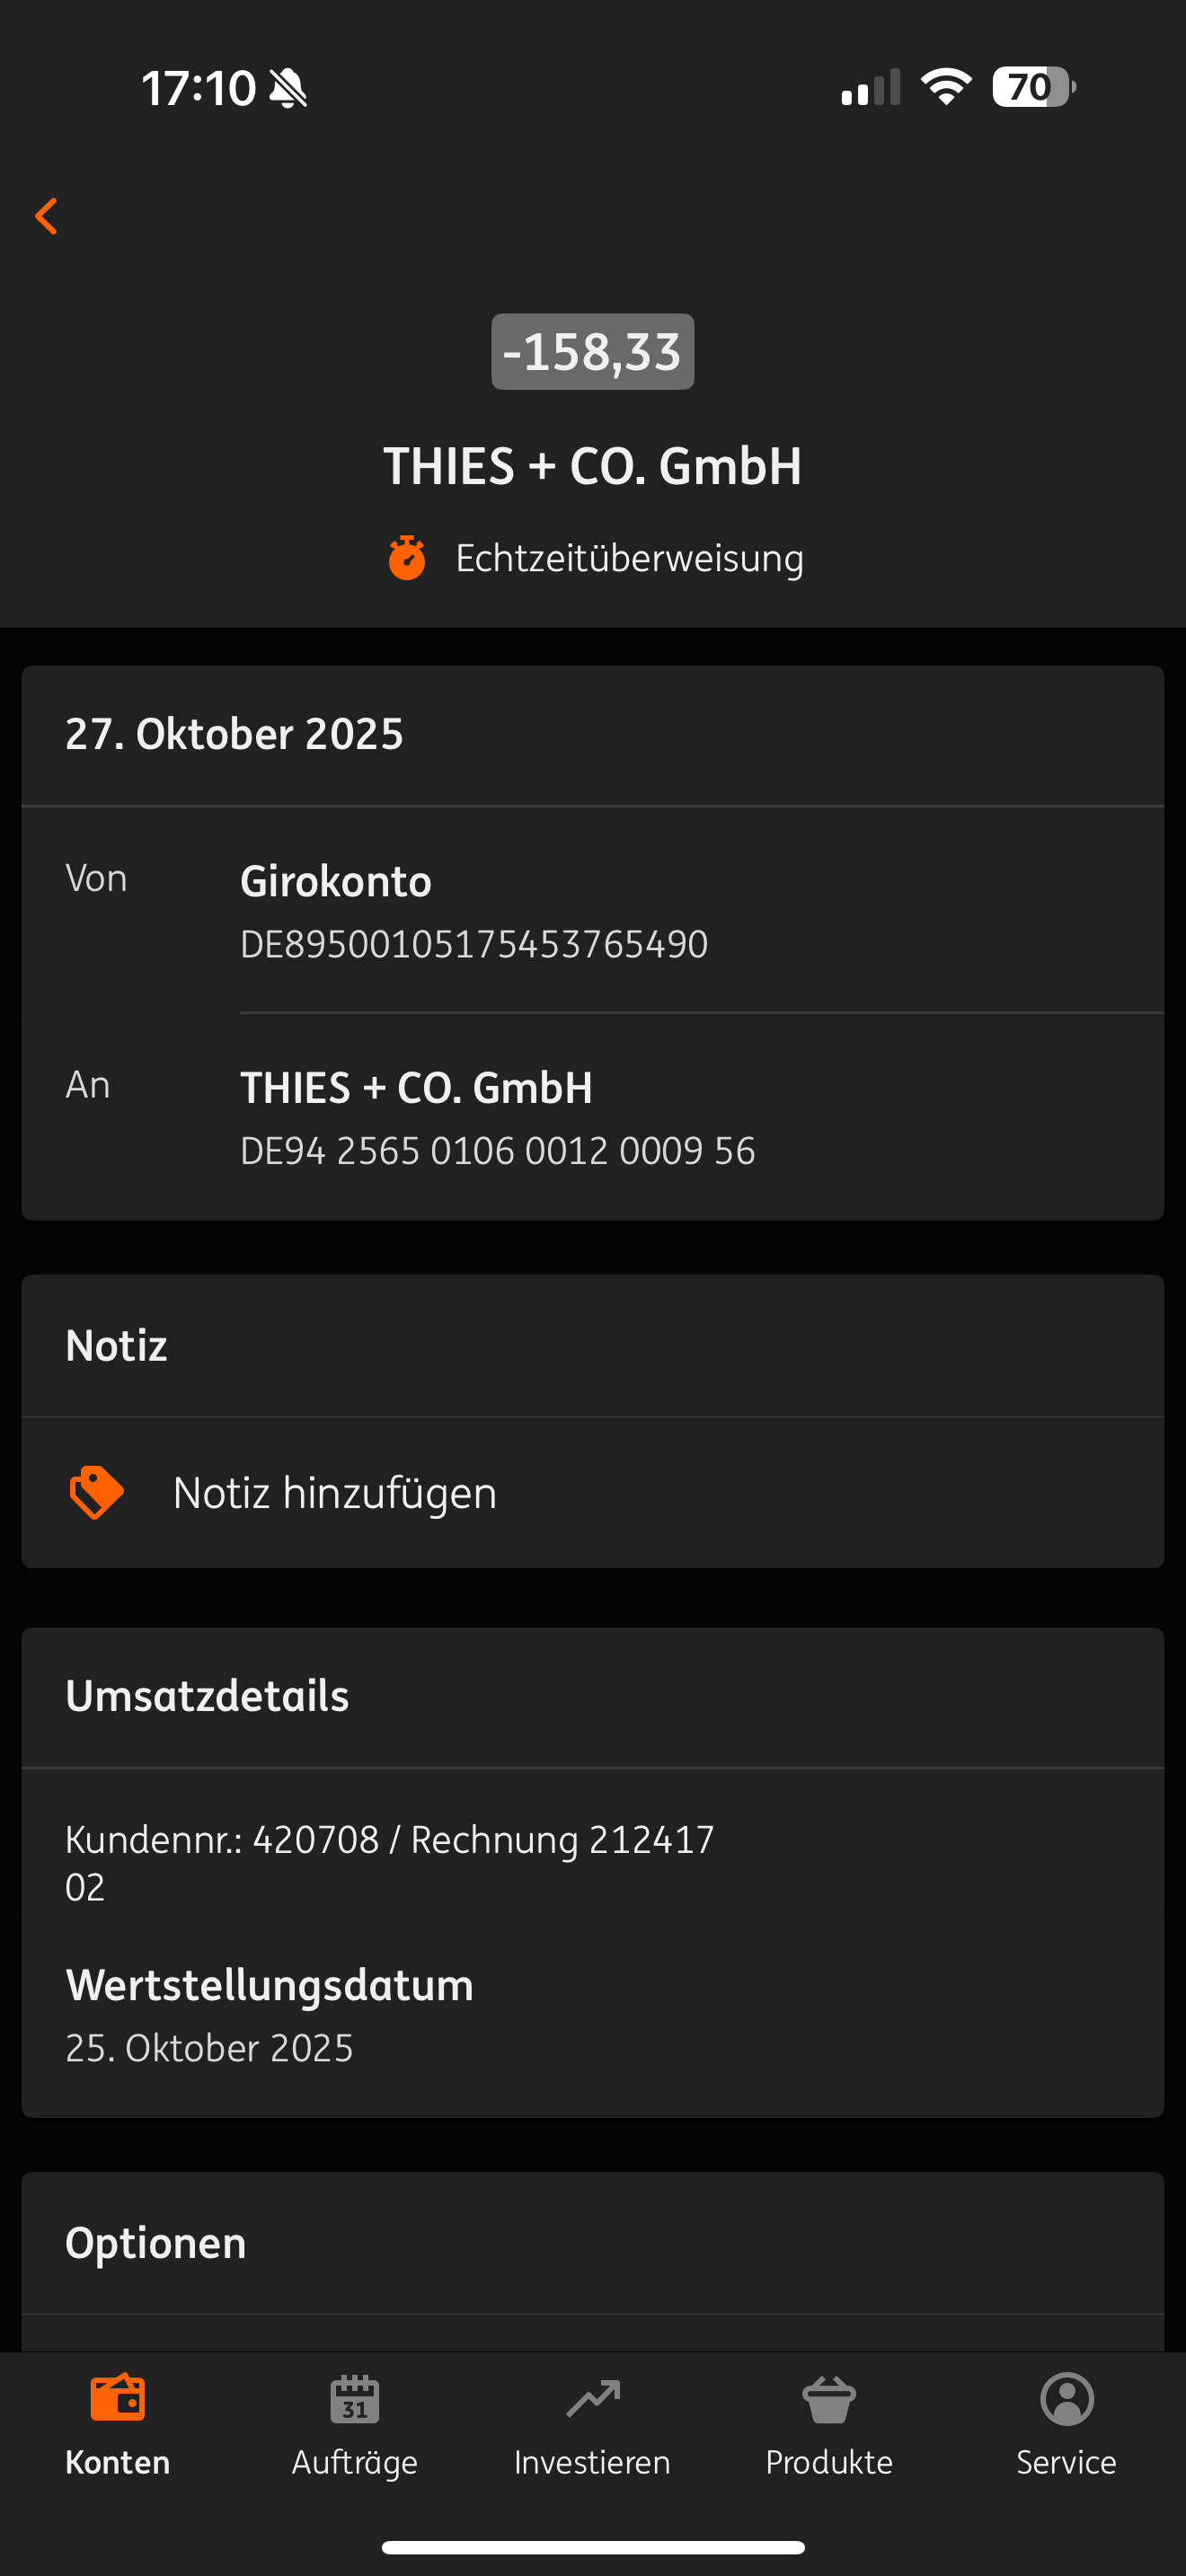Viewport: 1186px width, 2576px height.
Task: Tap the -158,33 amount badge
Action: pyautogui.click(x=593, y=352)
